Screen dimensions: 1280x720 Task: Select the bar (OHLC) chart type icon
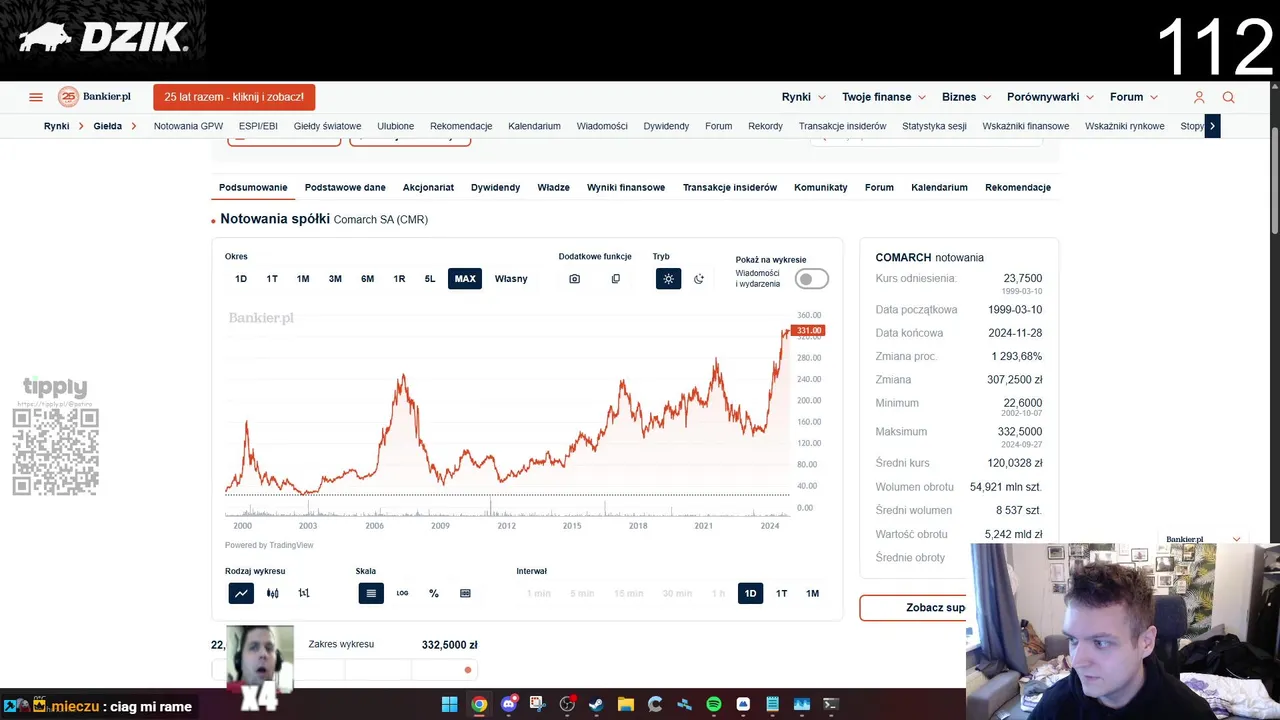tap(304, 593)
